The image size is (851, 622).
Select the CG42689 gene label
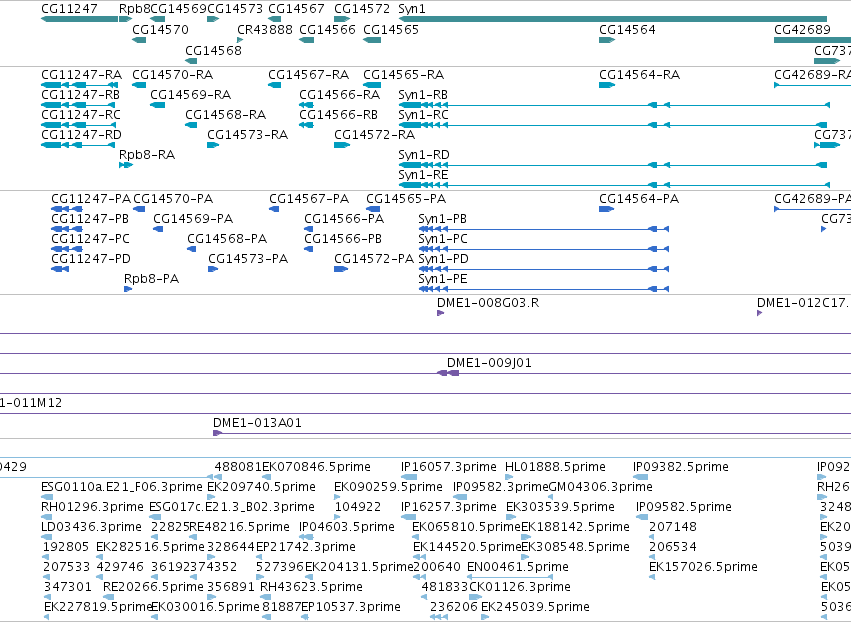(802, 30)
